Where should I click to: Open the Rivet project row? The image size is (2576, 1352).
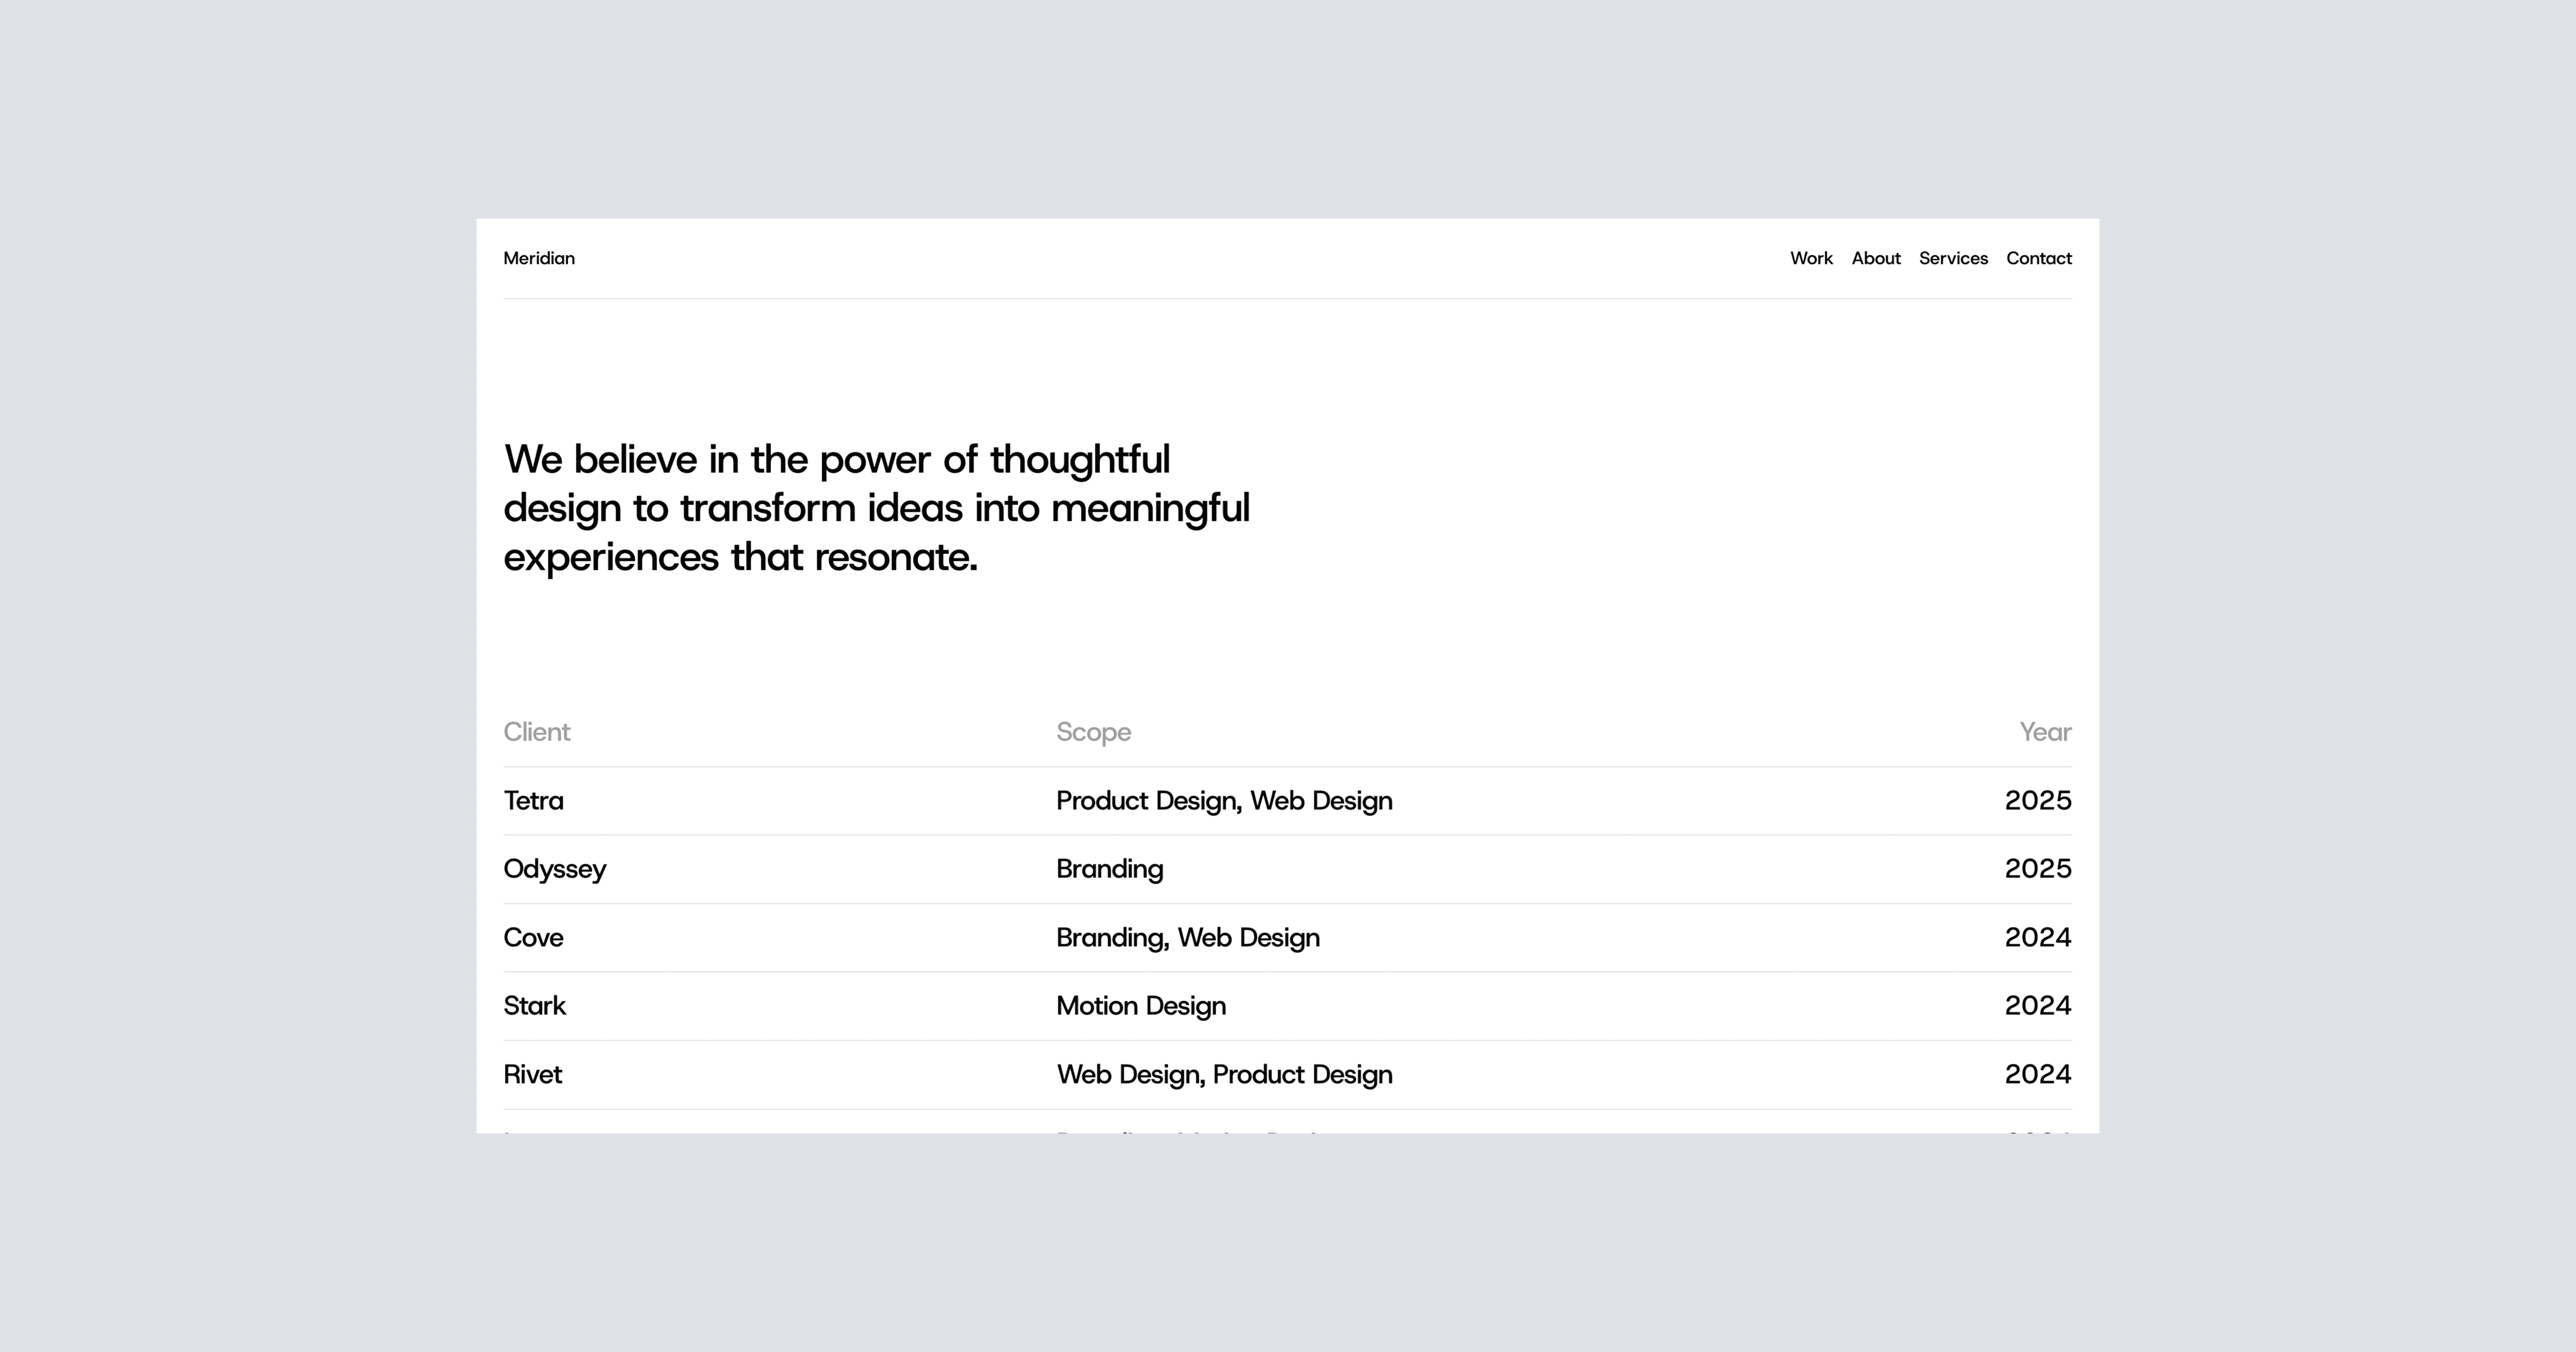532,1075
